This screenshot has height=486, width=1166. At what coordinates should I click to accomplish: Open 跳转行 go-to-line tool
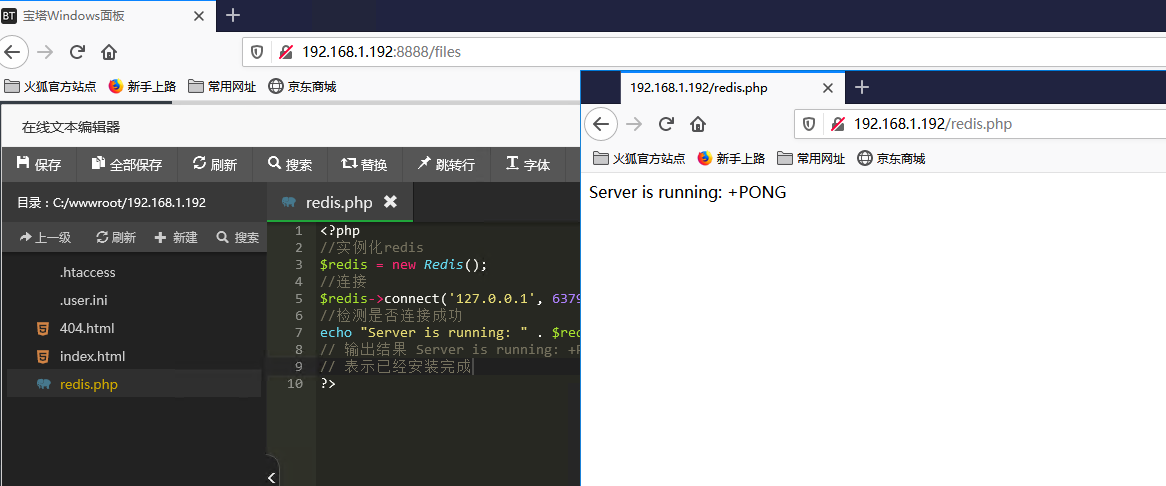(445, 164)
